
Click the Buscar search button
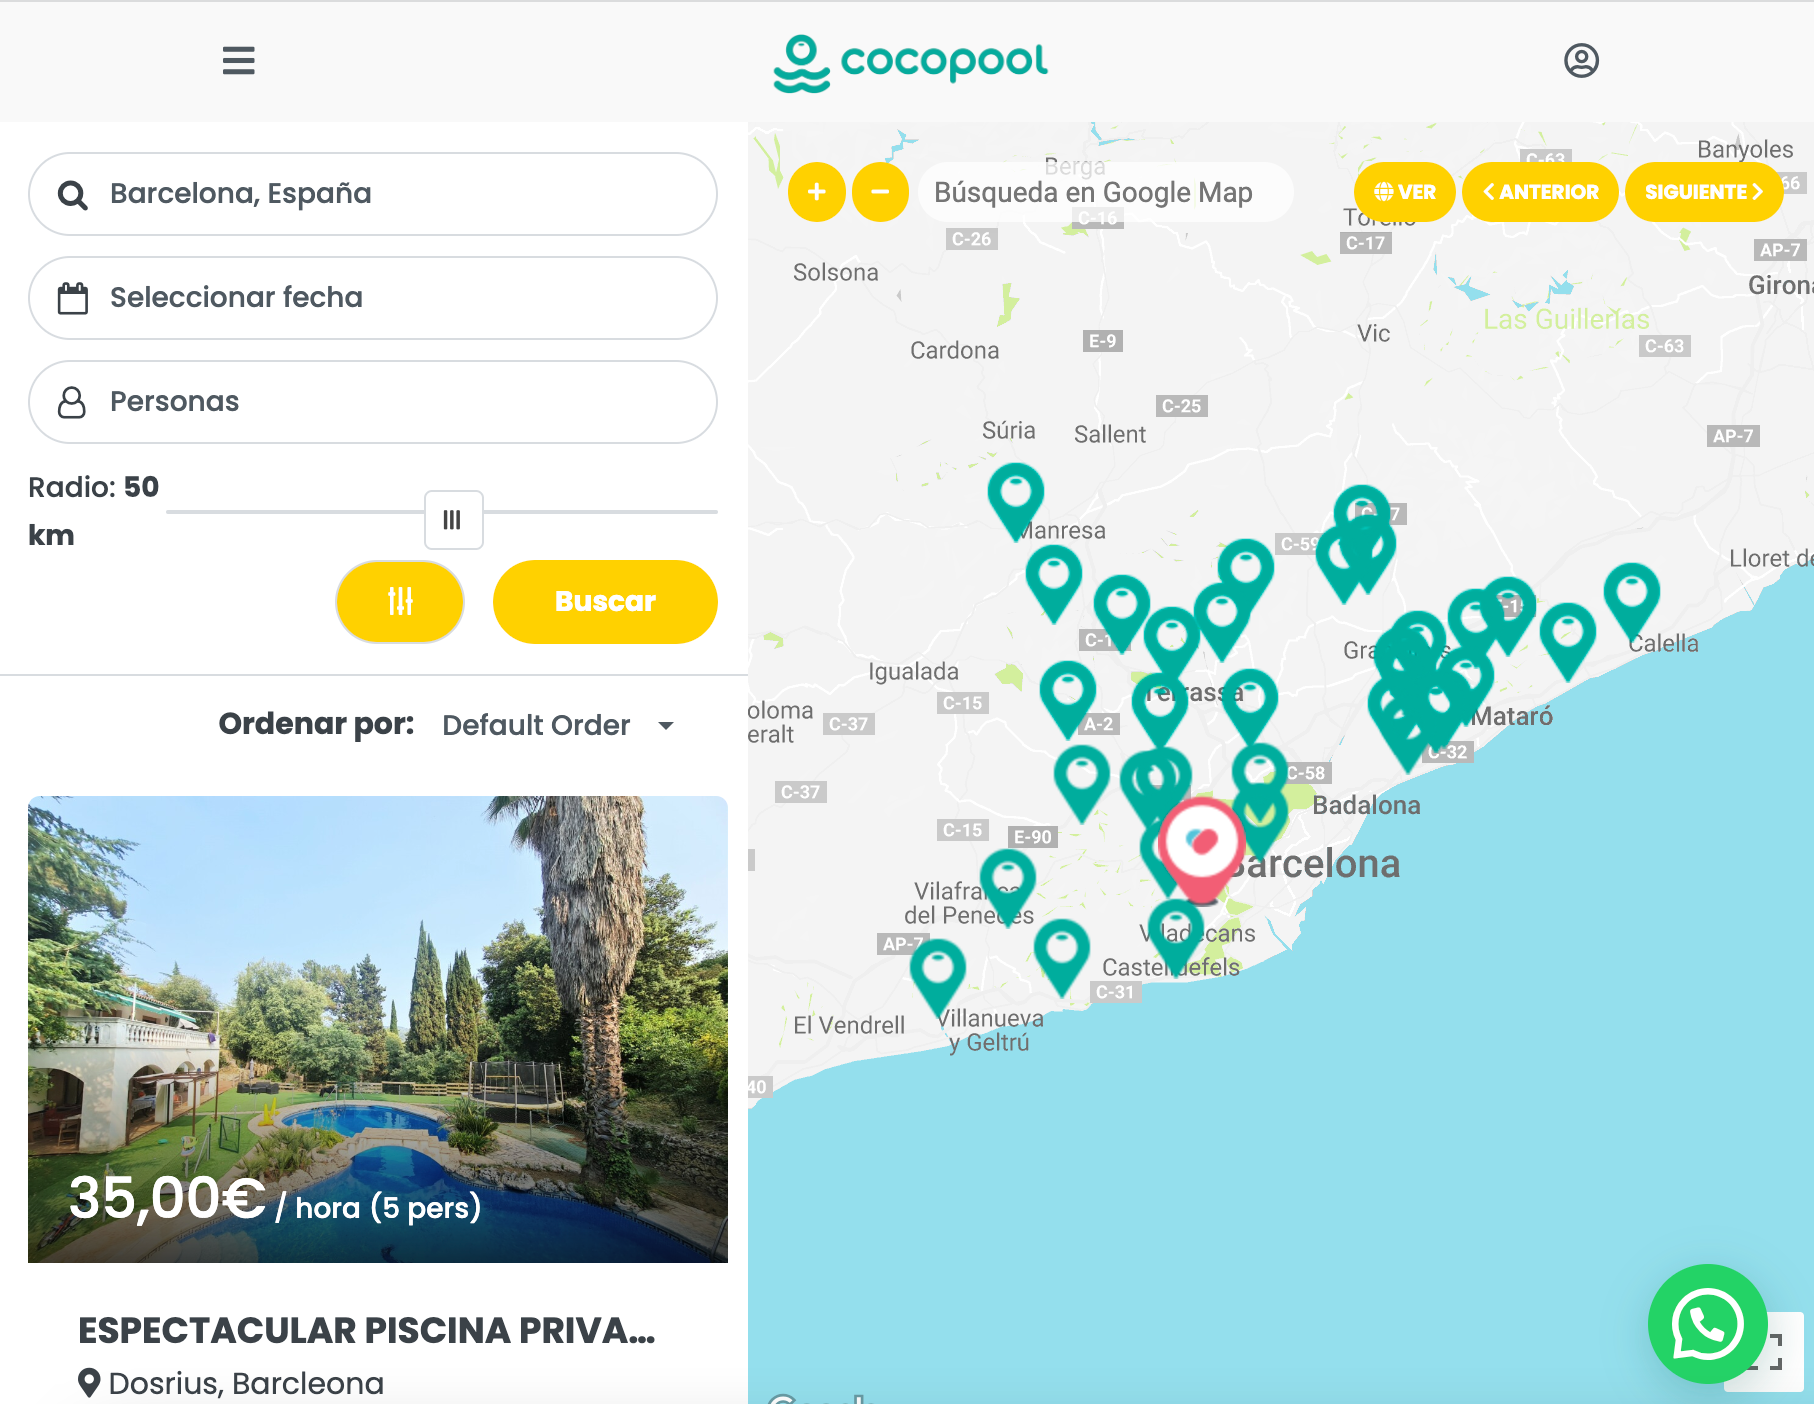[605, 601]
